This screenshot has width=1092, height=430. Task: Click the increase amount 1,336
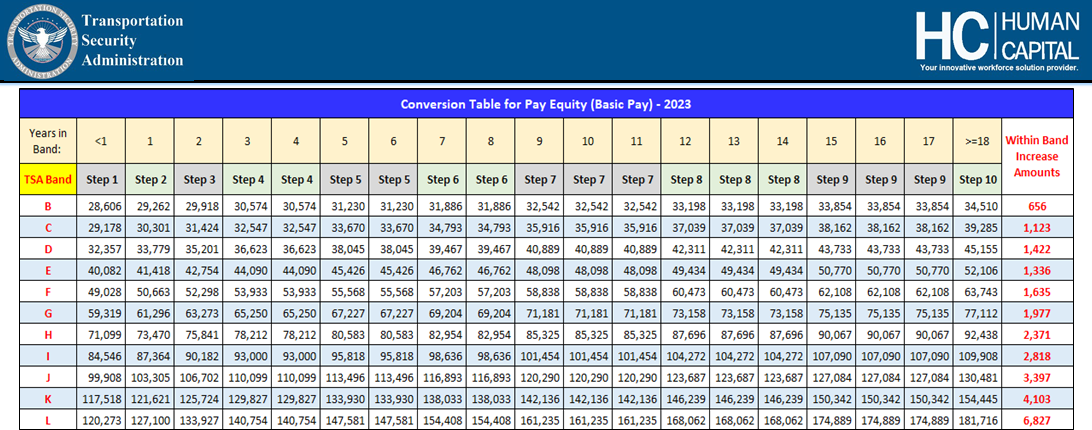1037,270
